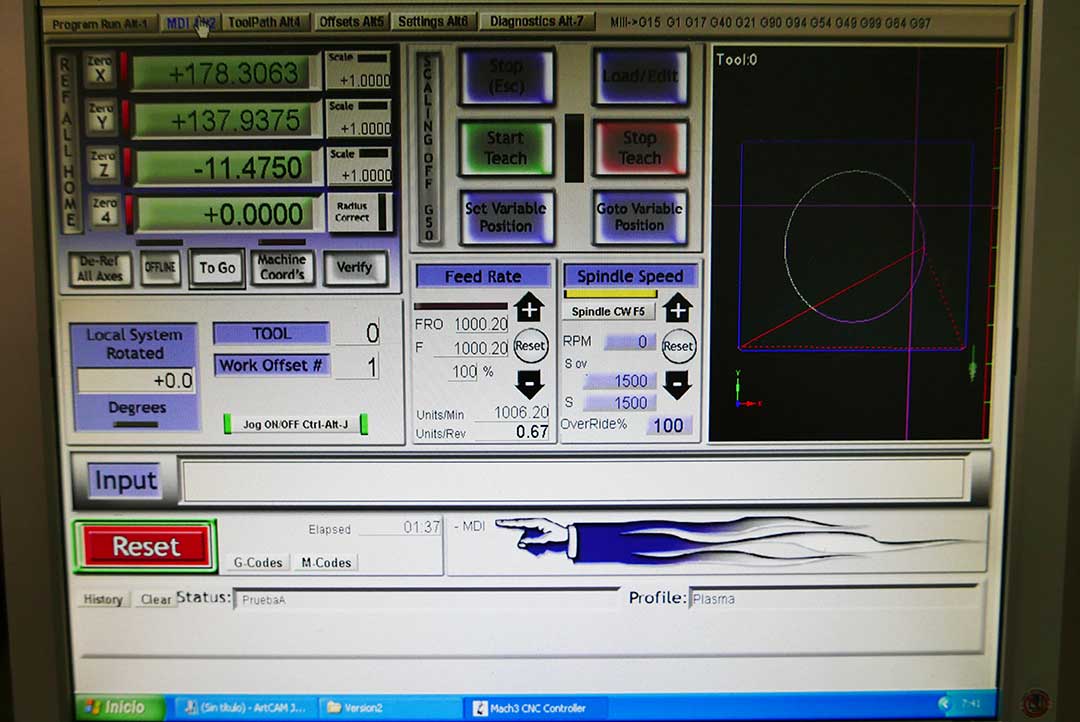
Task: Zero the Z axis
Action: point(103,164)
